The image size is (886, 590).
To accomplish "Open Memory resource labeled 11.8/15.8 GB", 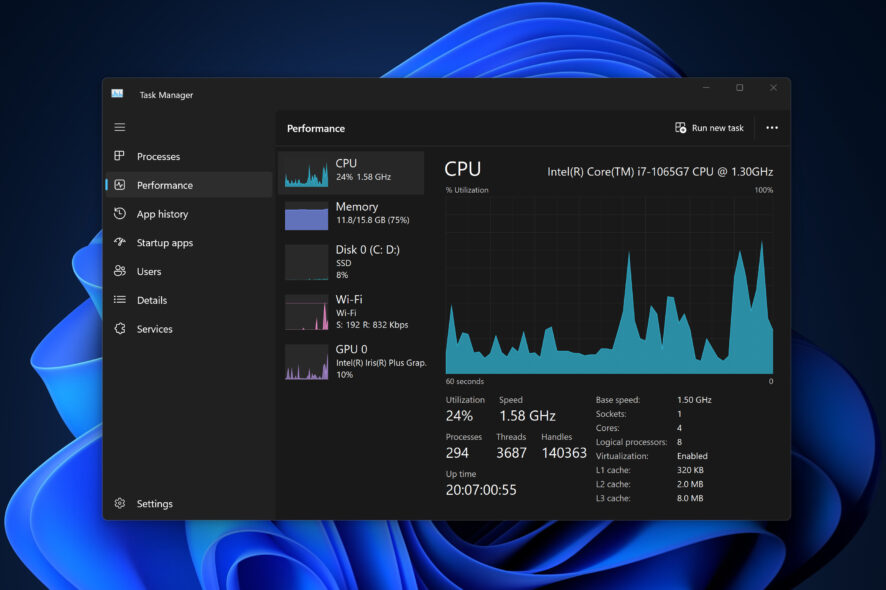I will (351, 215).
